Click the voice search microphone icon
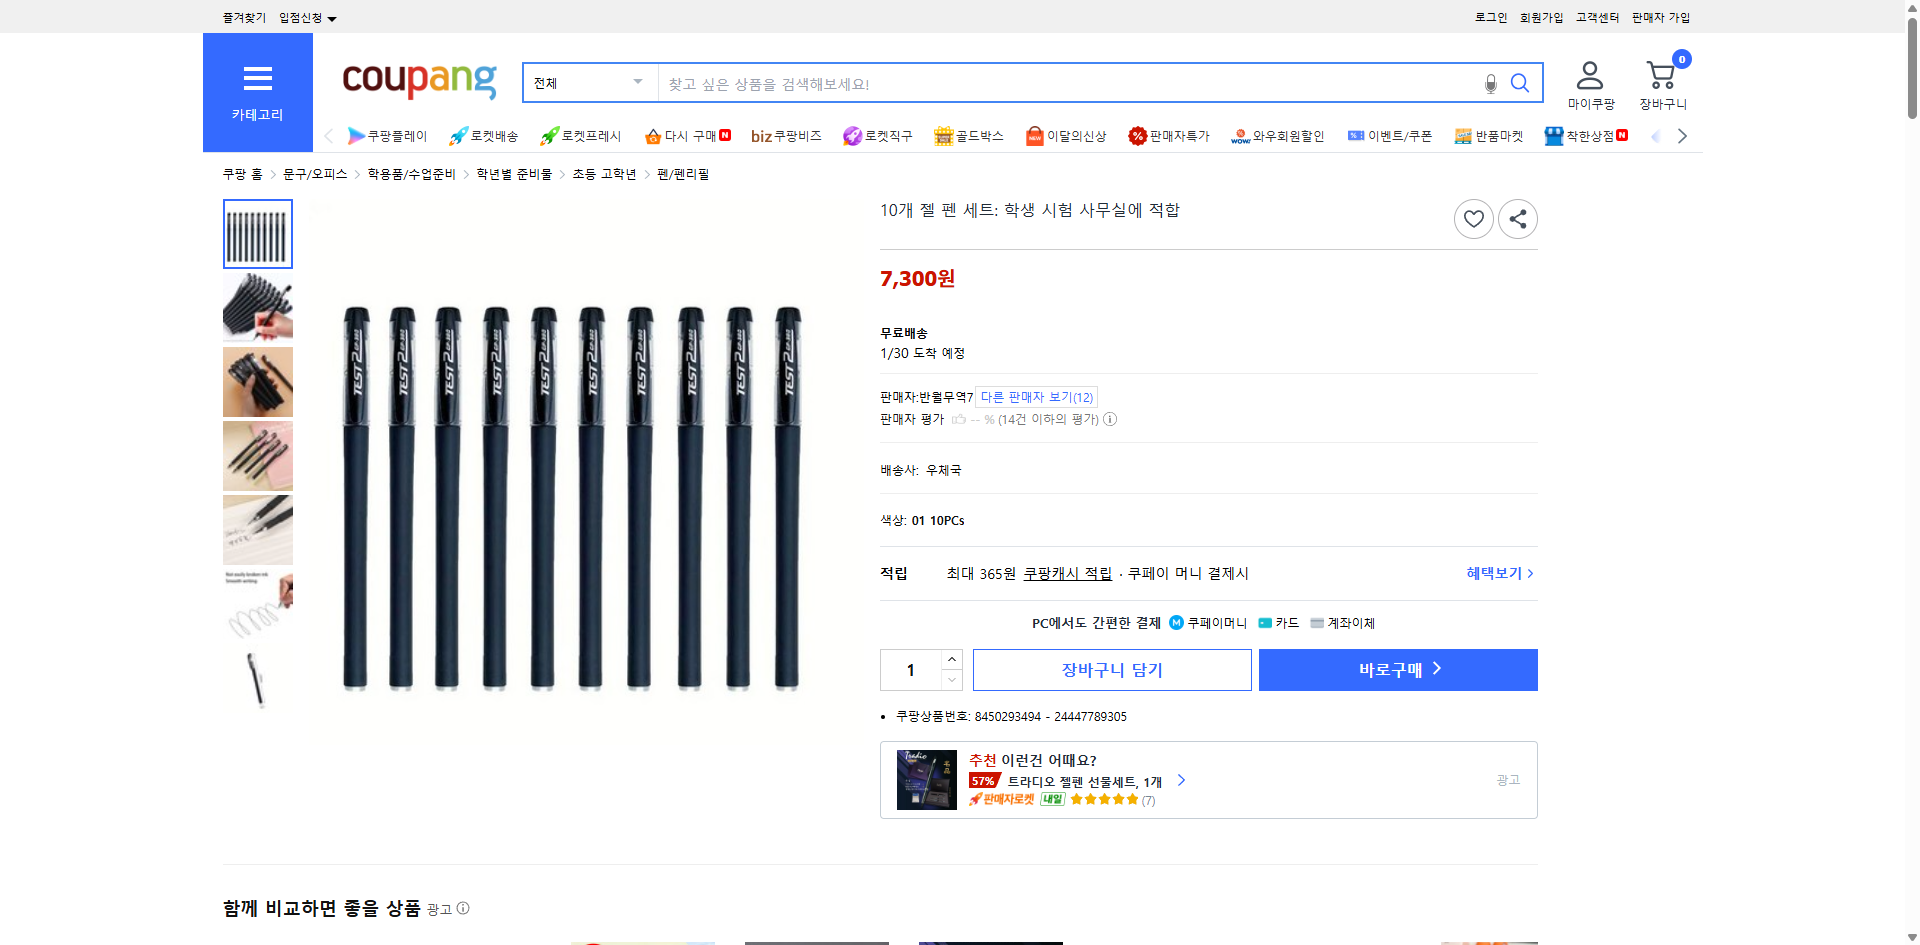This screenshot has height=945, width=1920. [1490, 83]
